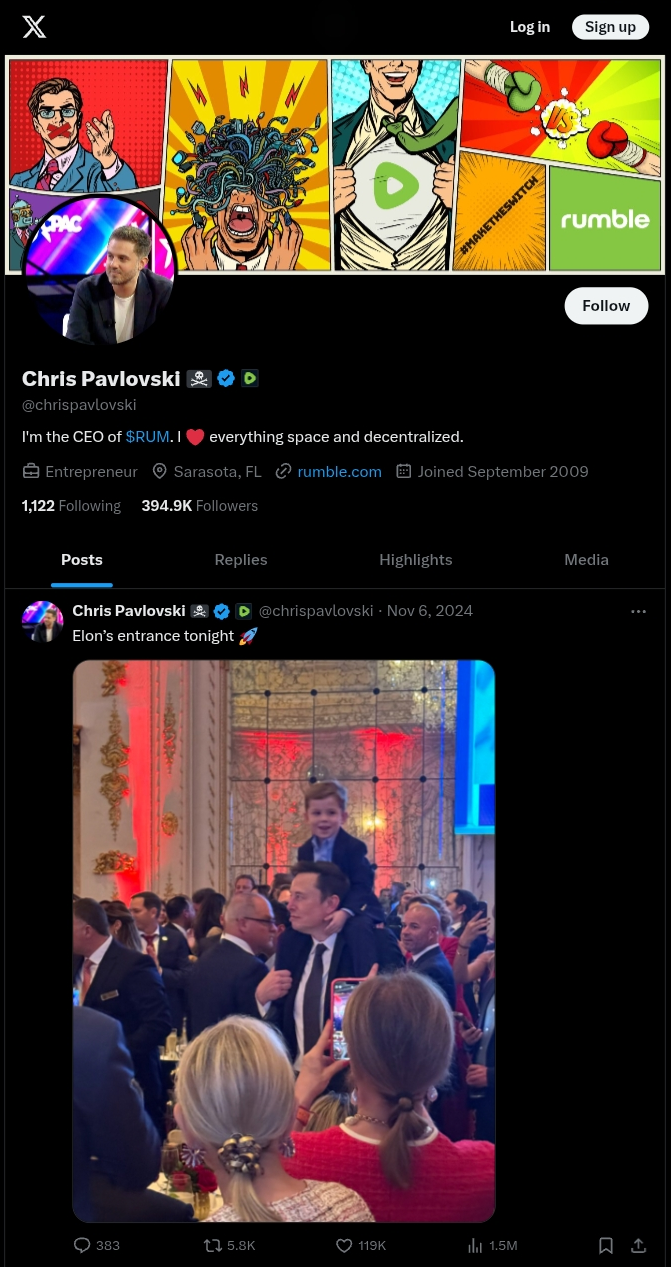
Task: Follow Chris Pavlovski
Action: pos(606,306)
